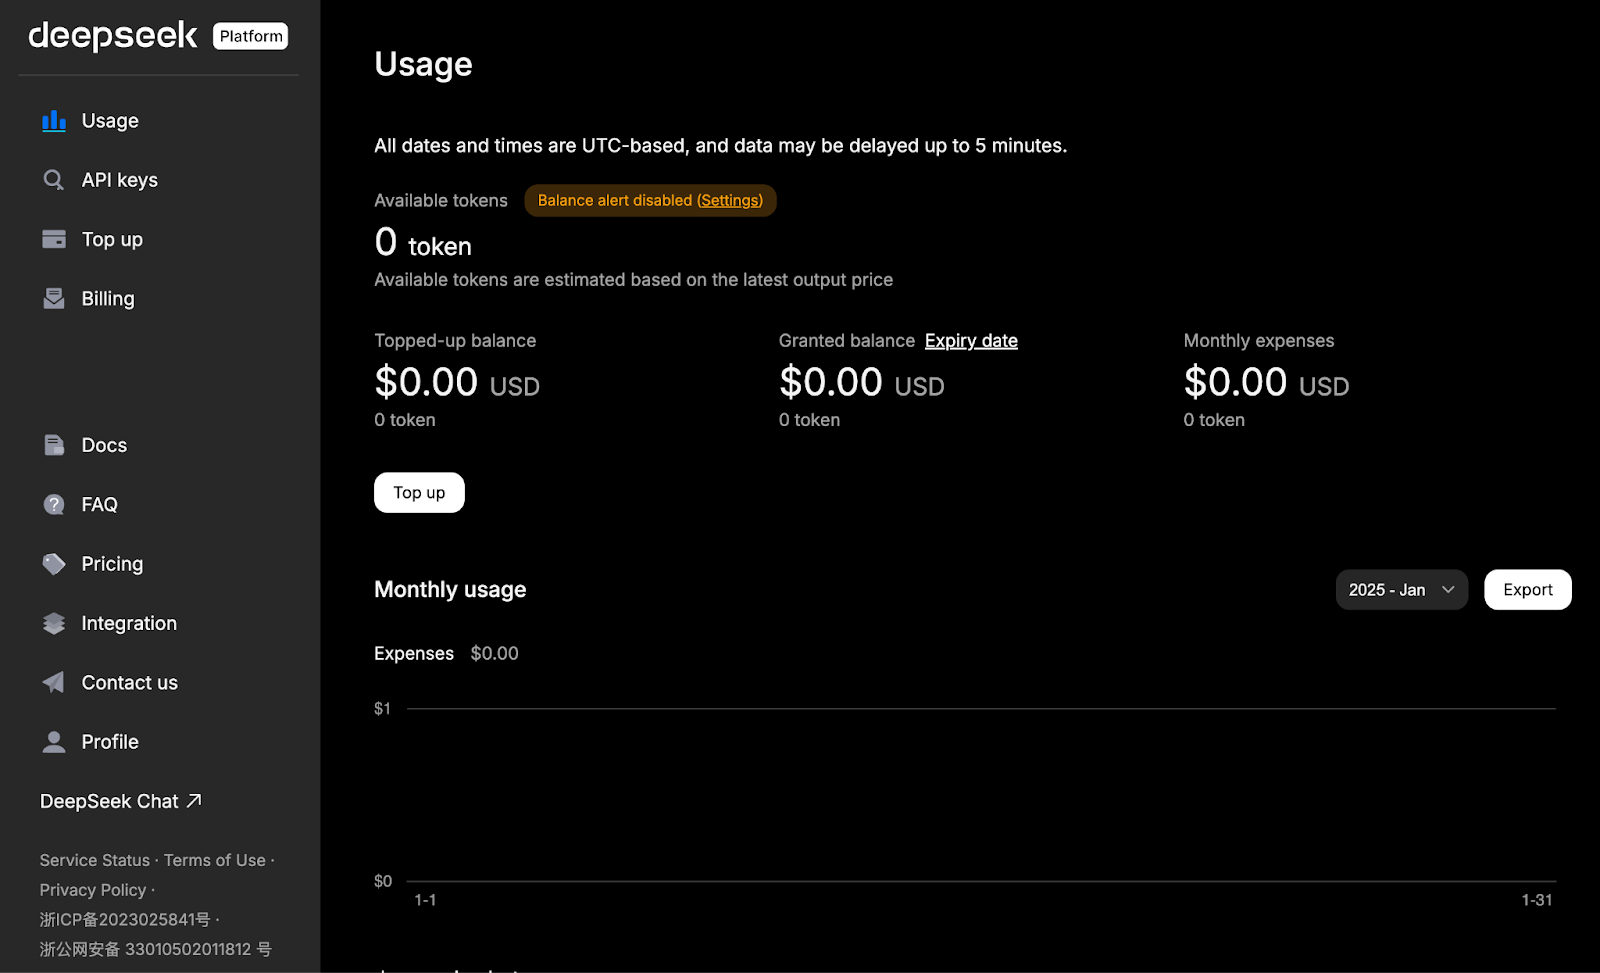Click the API keys magnifier icon
Screen dimensions: 1600x973
pyautogui.click(x=54, y=180)
